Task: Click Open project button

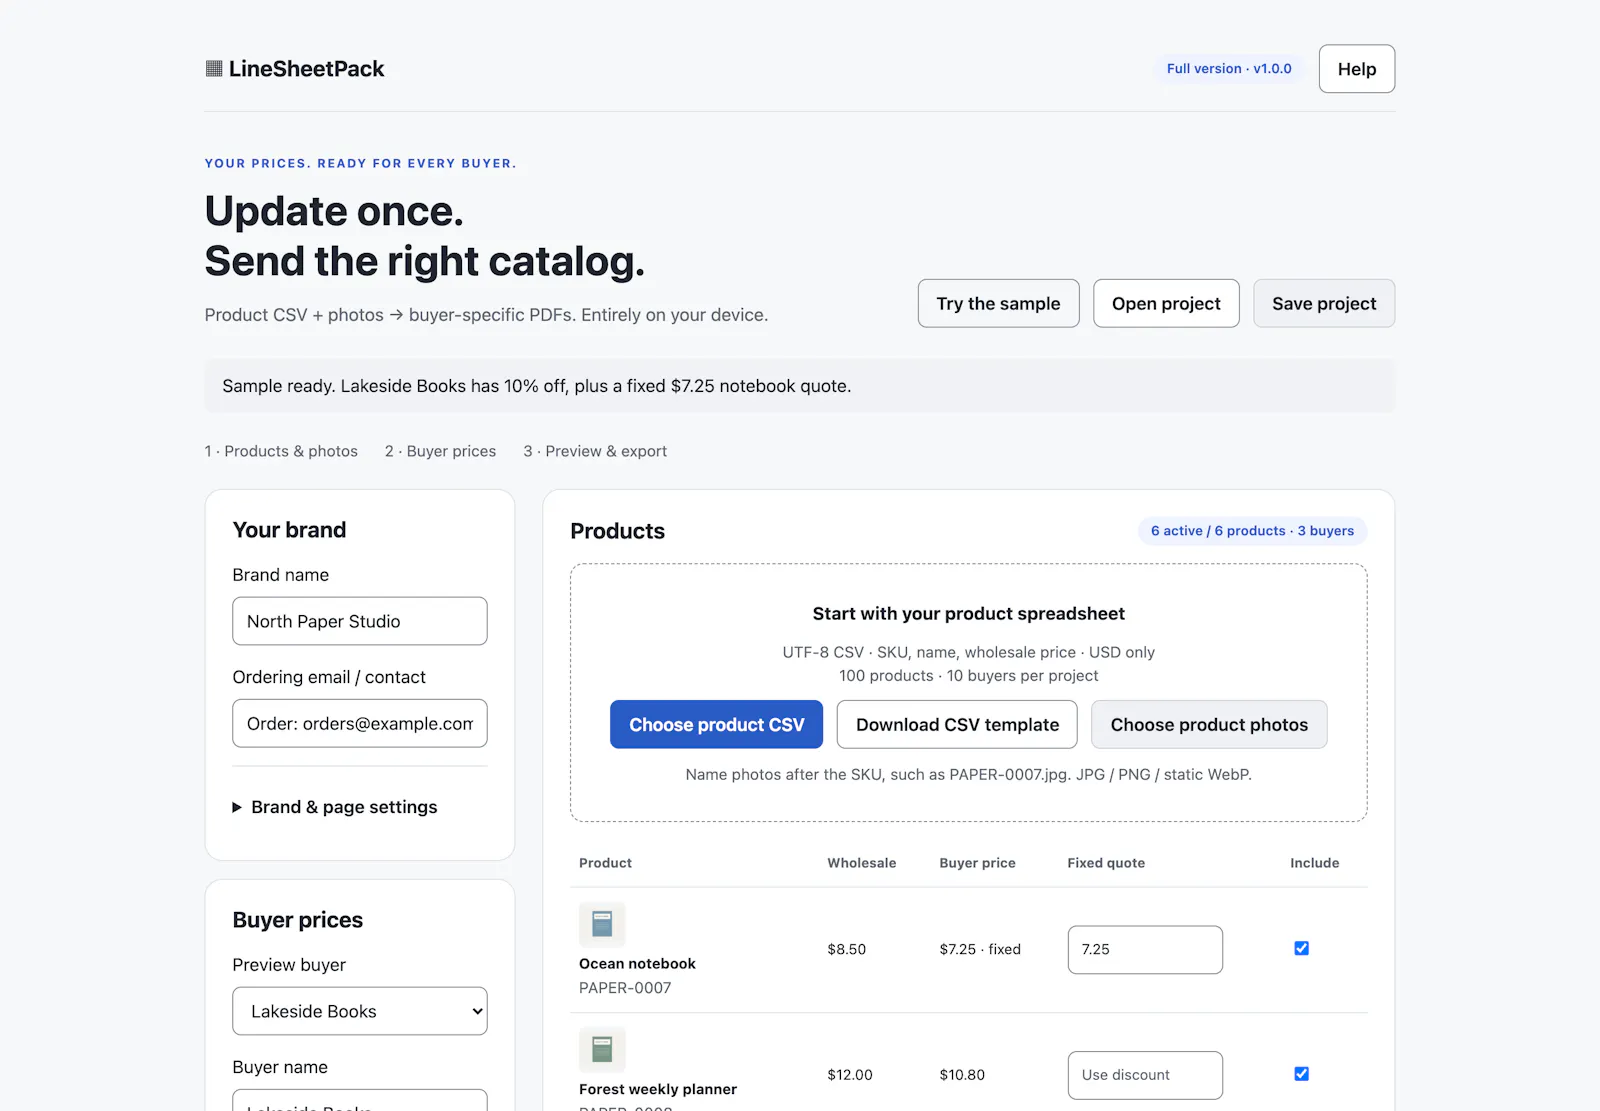Action: point(1166,303)
